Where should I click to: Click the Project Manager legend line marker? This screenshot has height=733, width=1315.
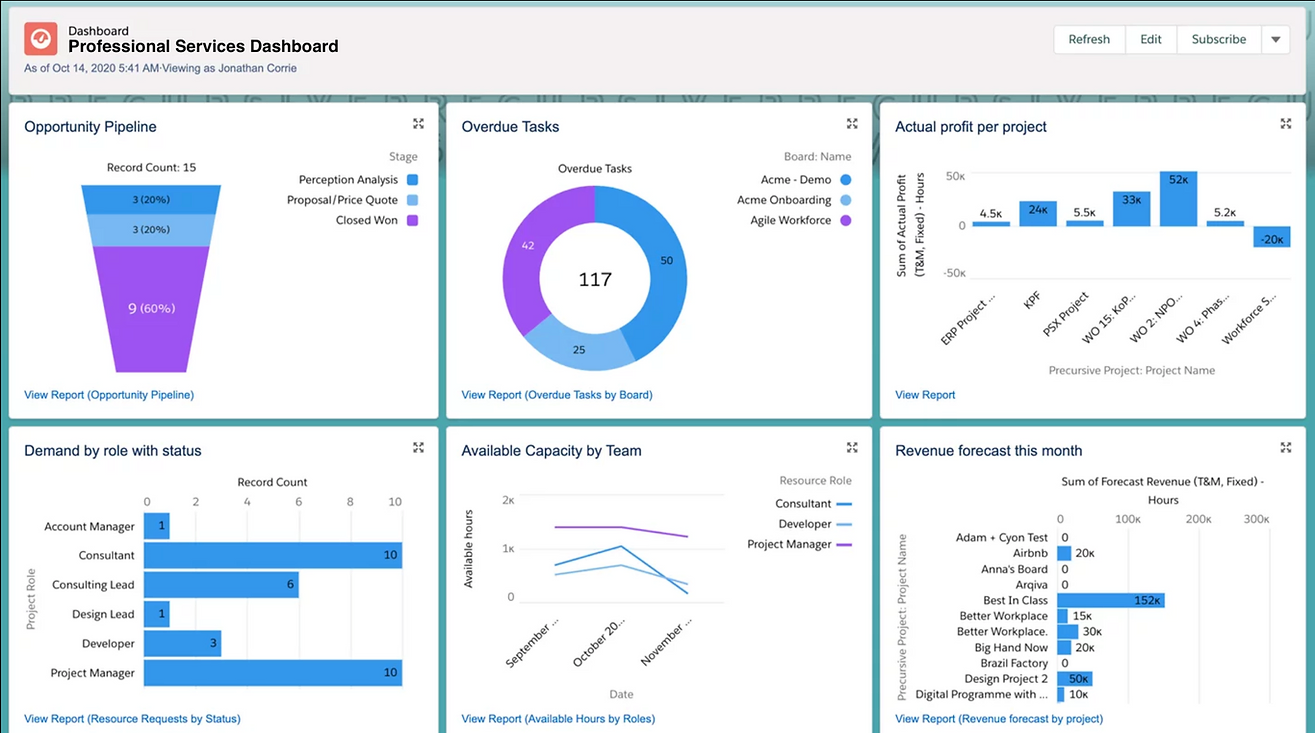point(844,544)
